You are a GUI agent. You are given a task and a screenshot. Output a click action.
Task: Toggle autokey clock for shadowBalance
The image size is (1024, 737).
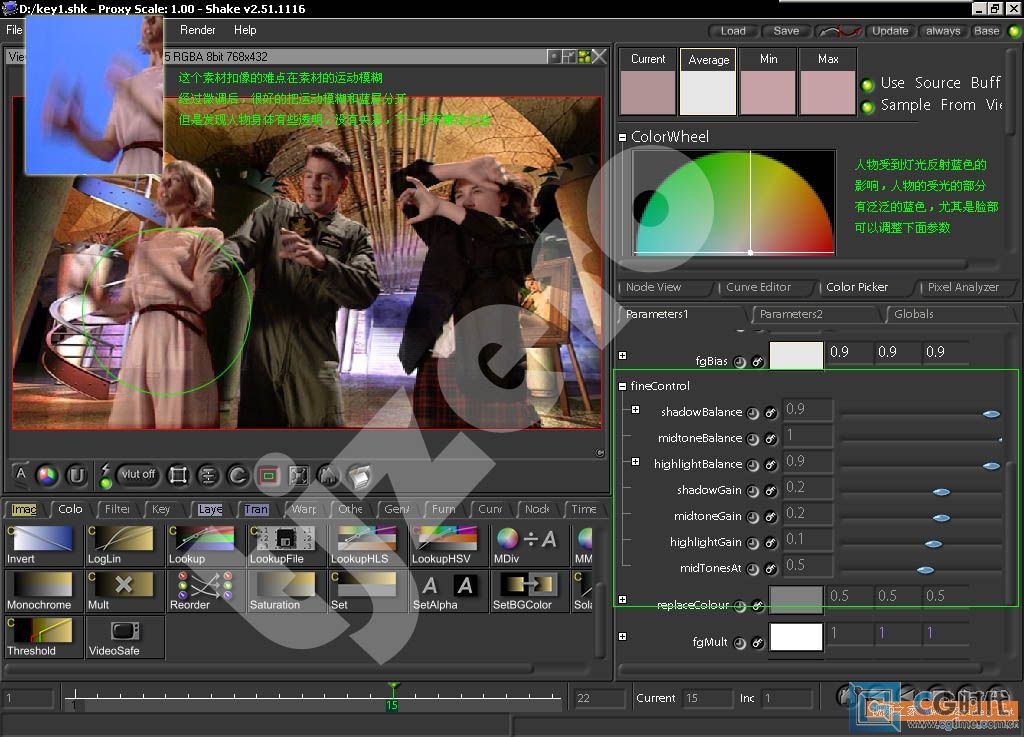[x=753, y=413]
